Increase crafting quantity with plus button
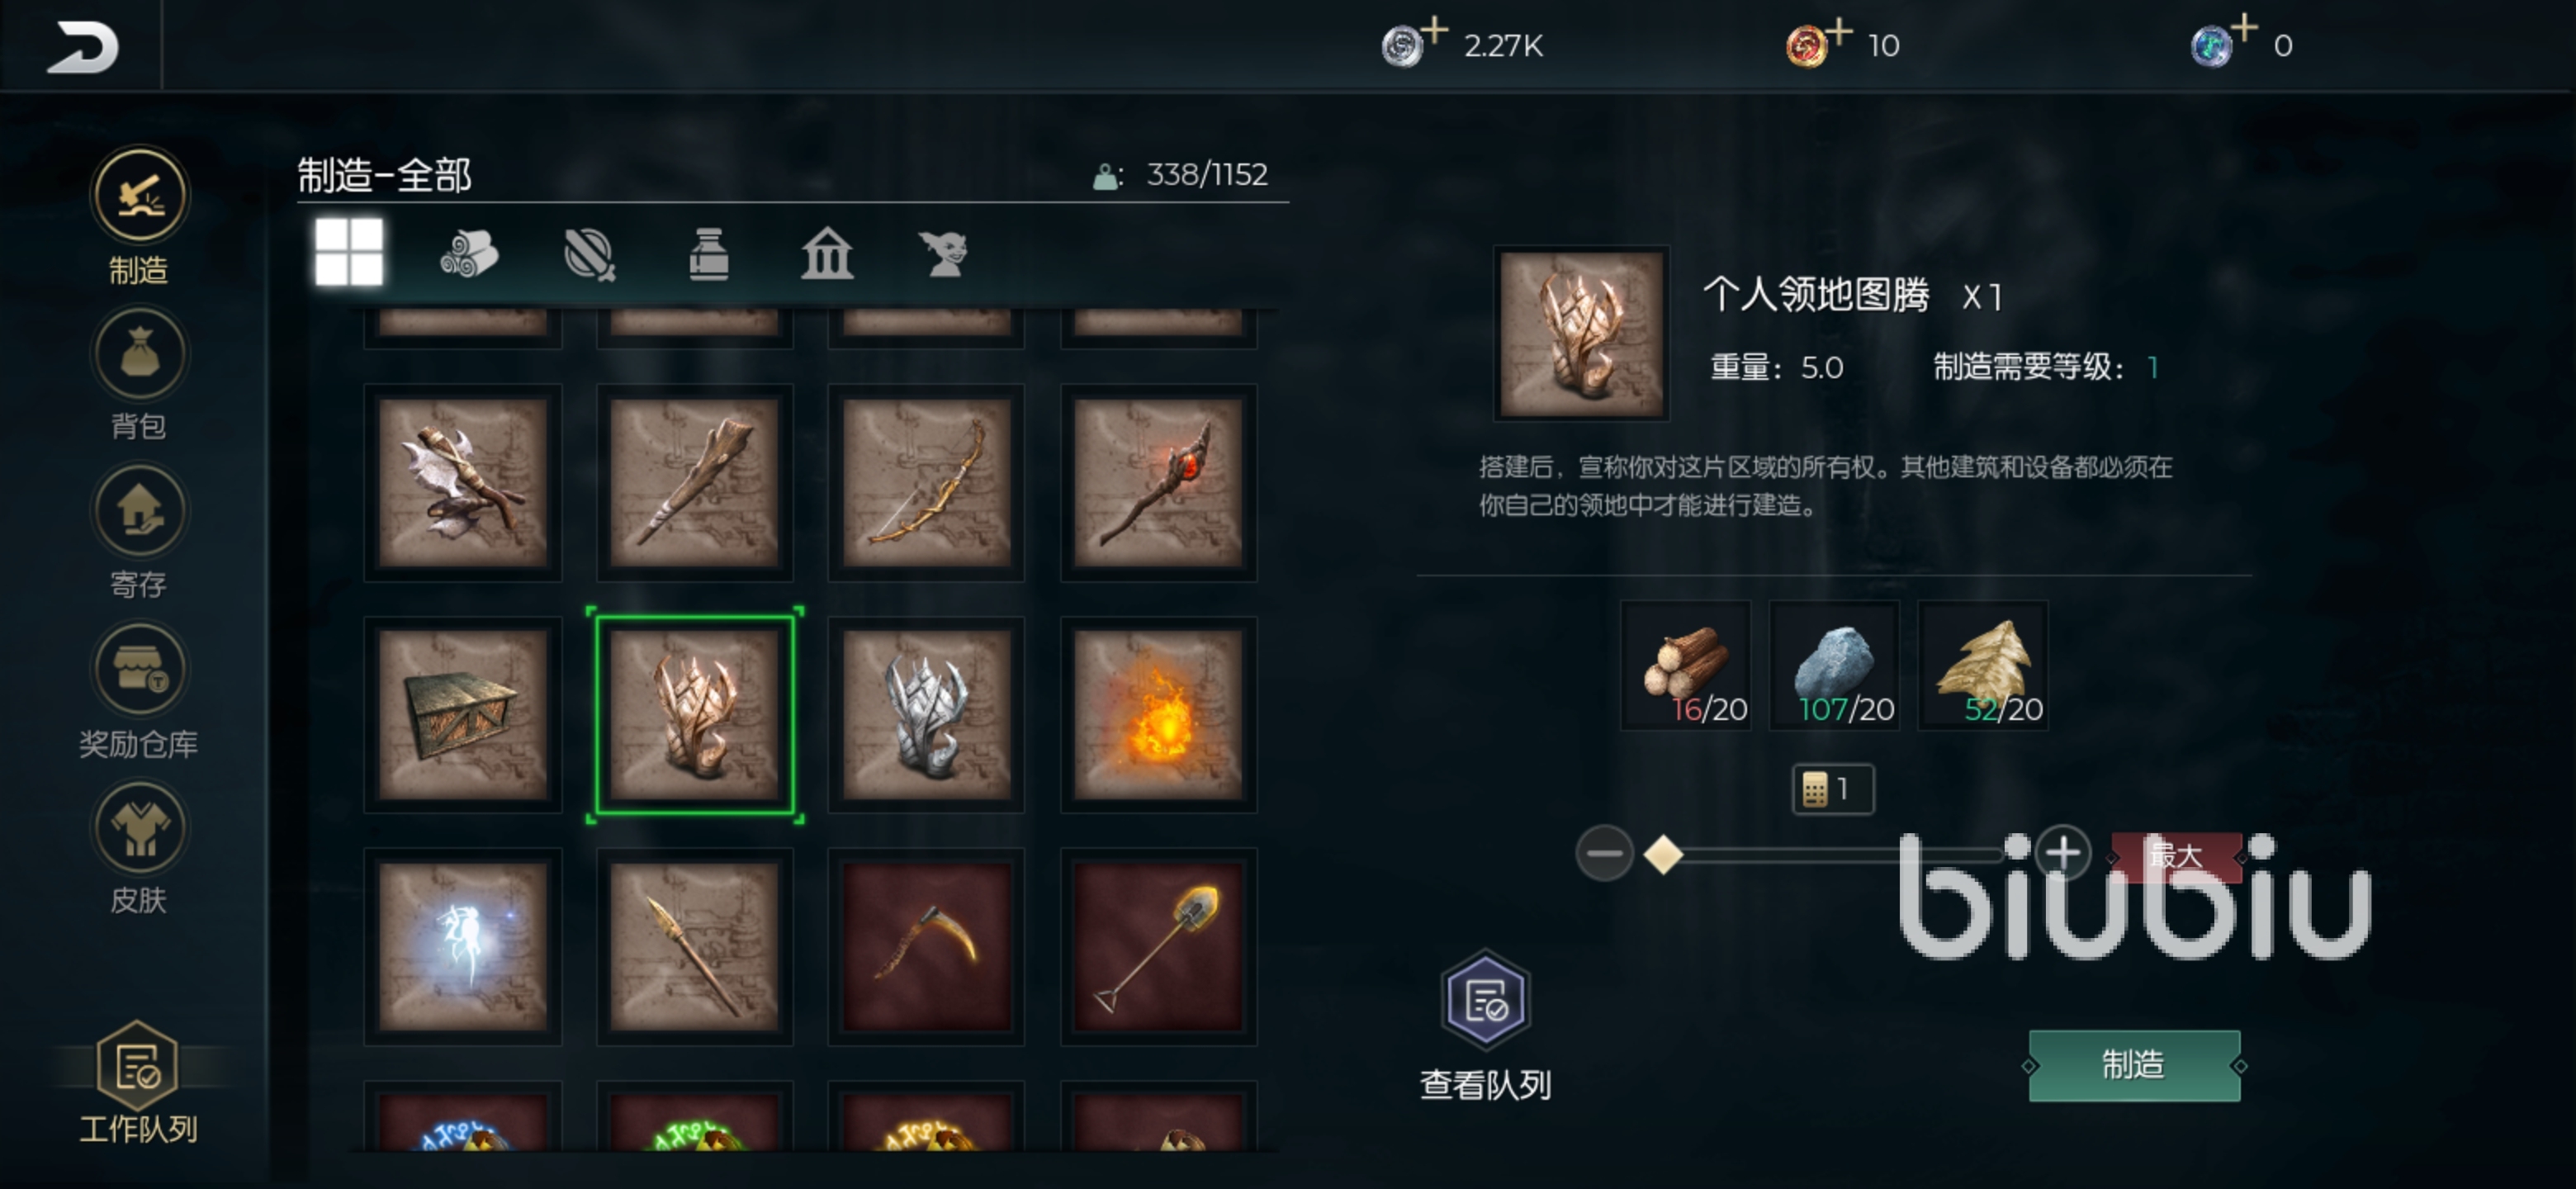Screen dimensions: 2576x1189 [2063, 854]
